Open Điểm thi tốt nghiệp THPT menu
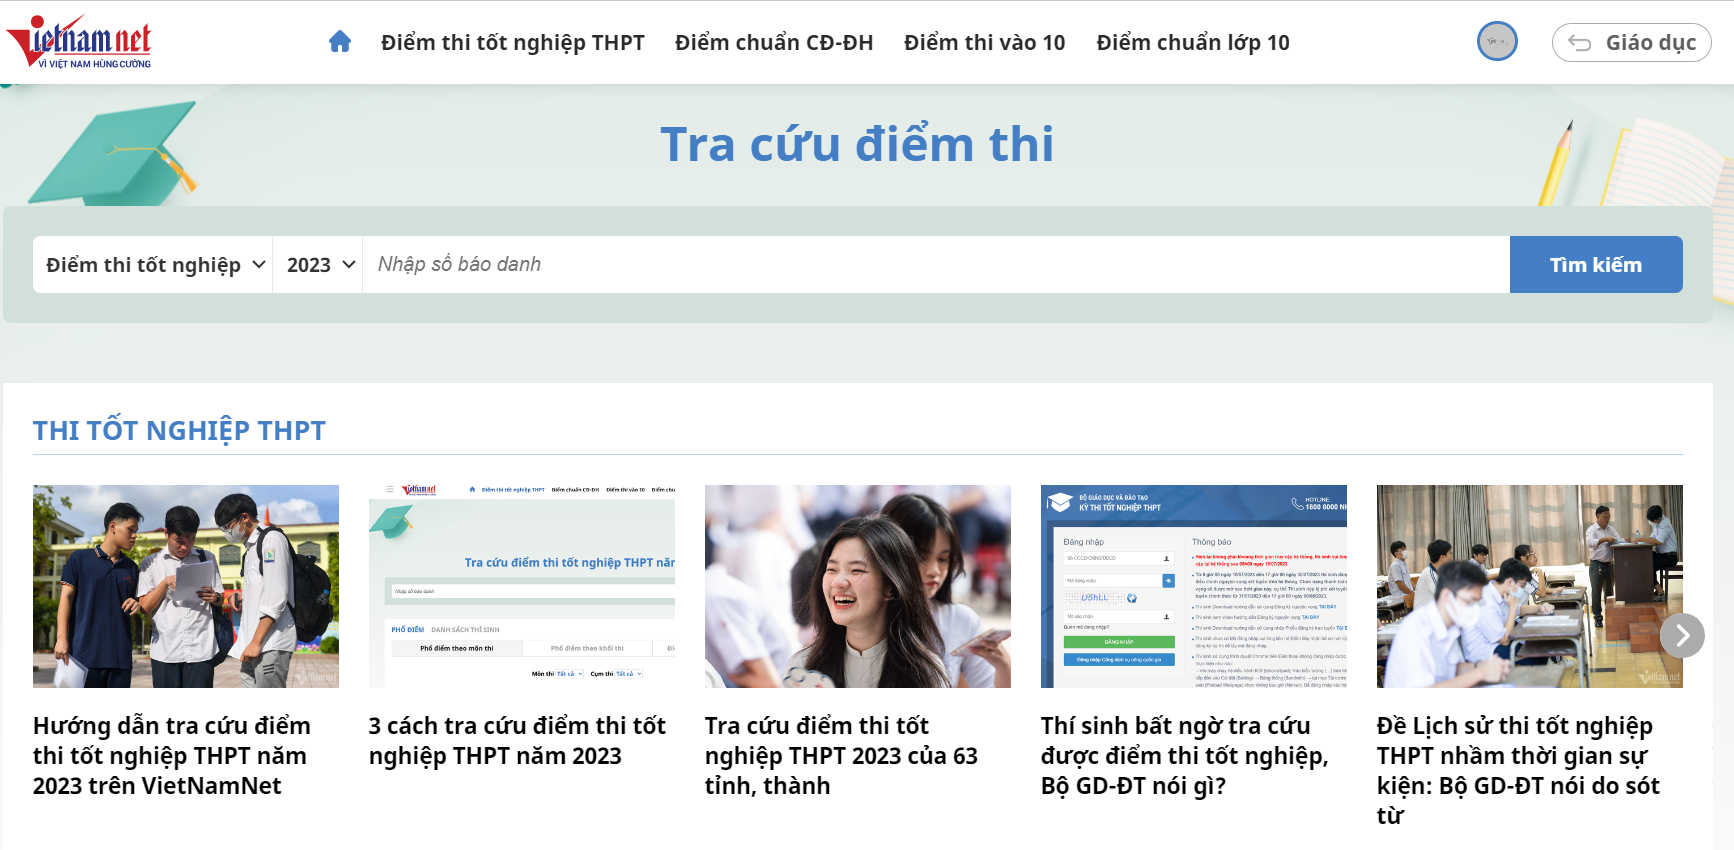The height and width of the screenshot is (850, 1734). click(x=513, y=43)
